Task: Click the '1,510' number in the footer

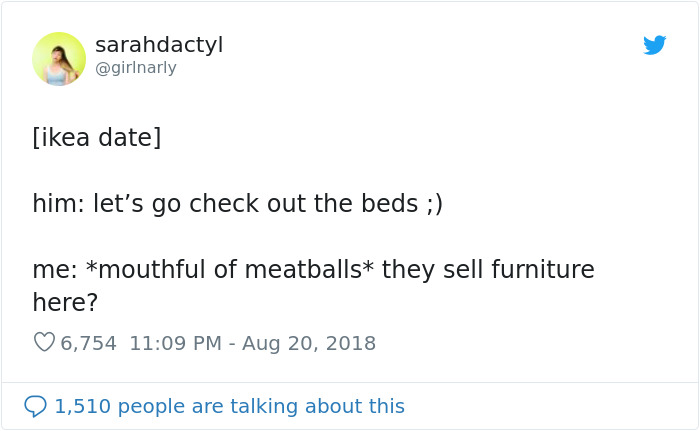Action: coord(82,406)
